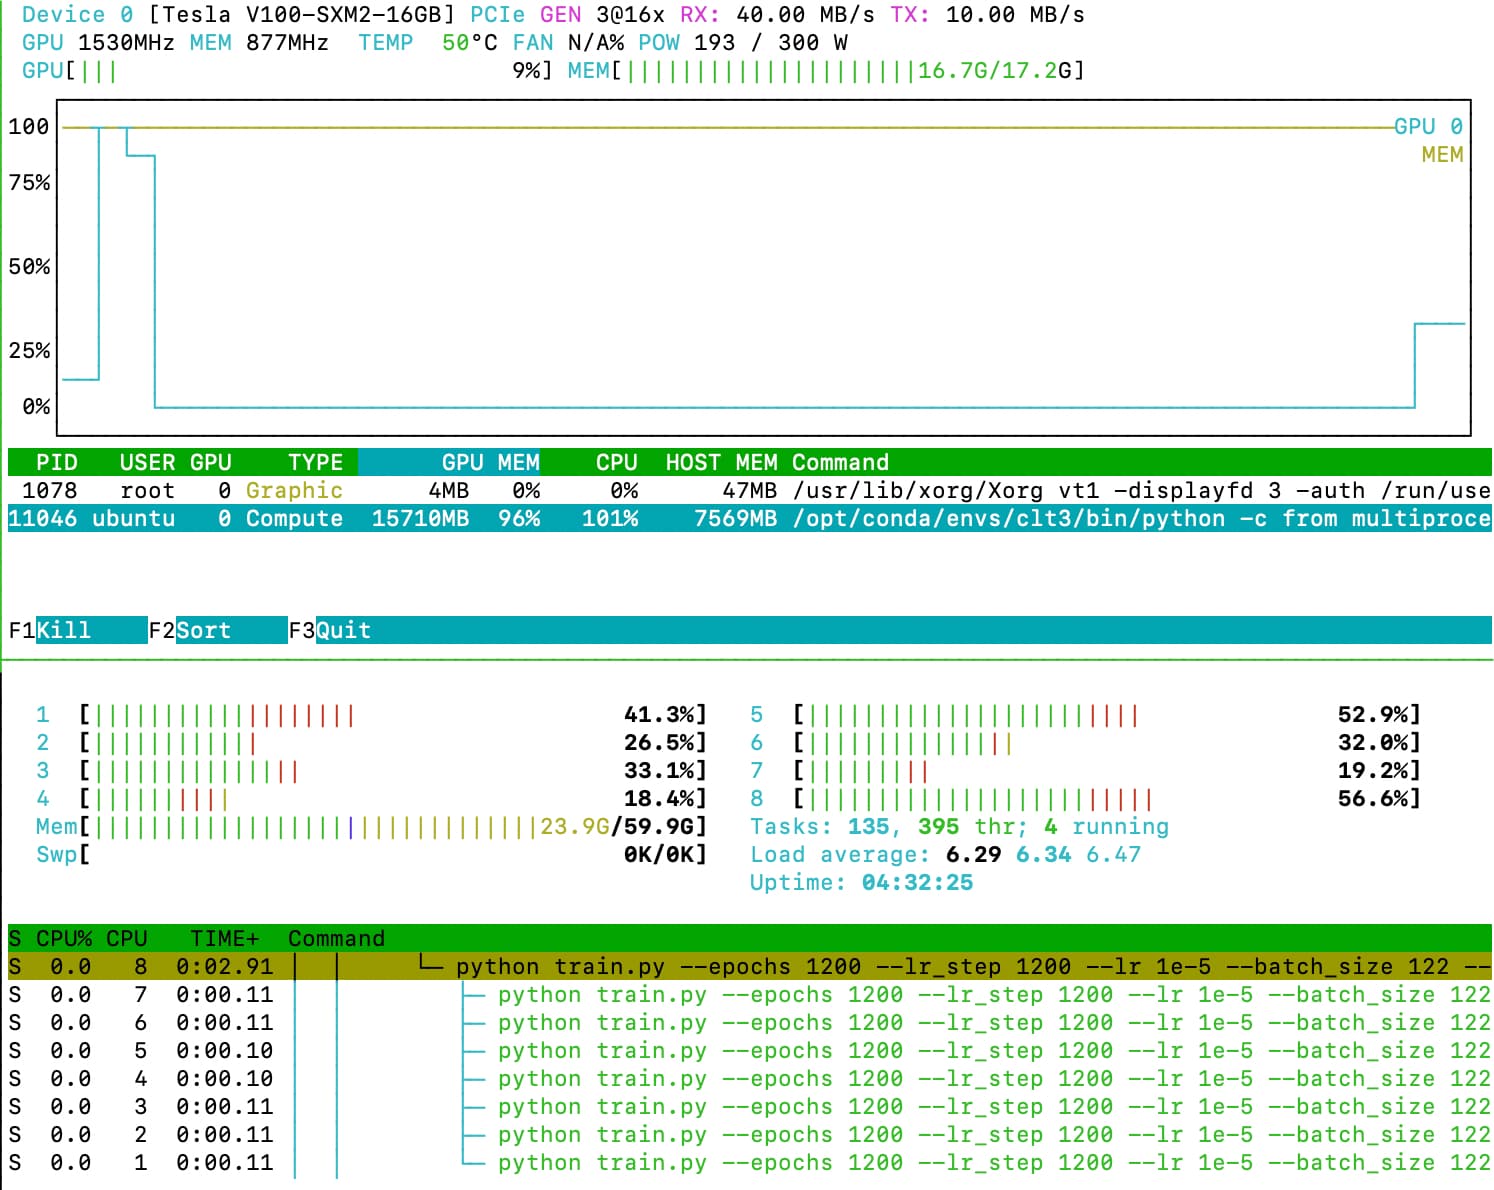Click the GPU 0 legend label in graph

click(1428, 126)
